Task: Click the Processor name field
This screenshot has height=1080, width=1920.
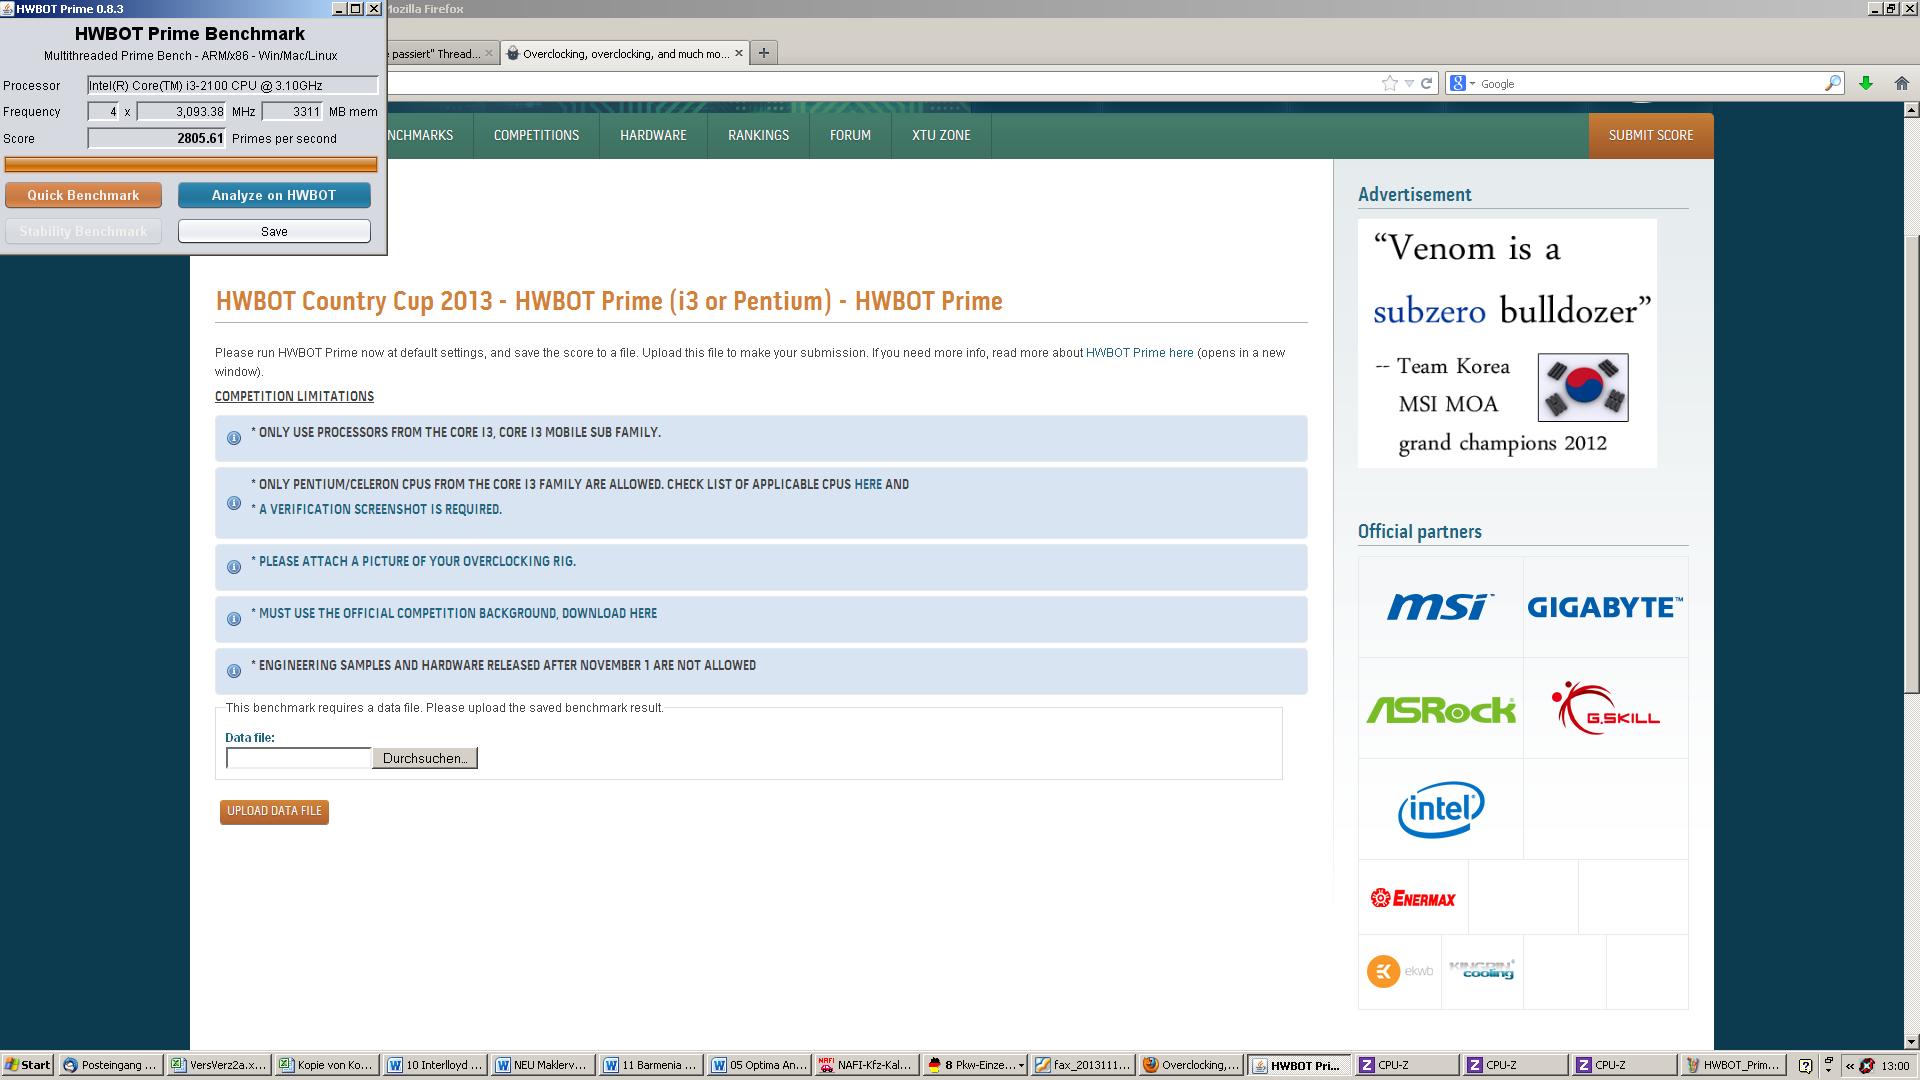Action: [232, 85]
